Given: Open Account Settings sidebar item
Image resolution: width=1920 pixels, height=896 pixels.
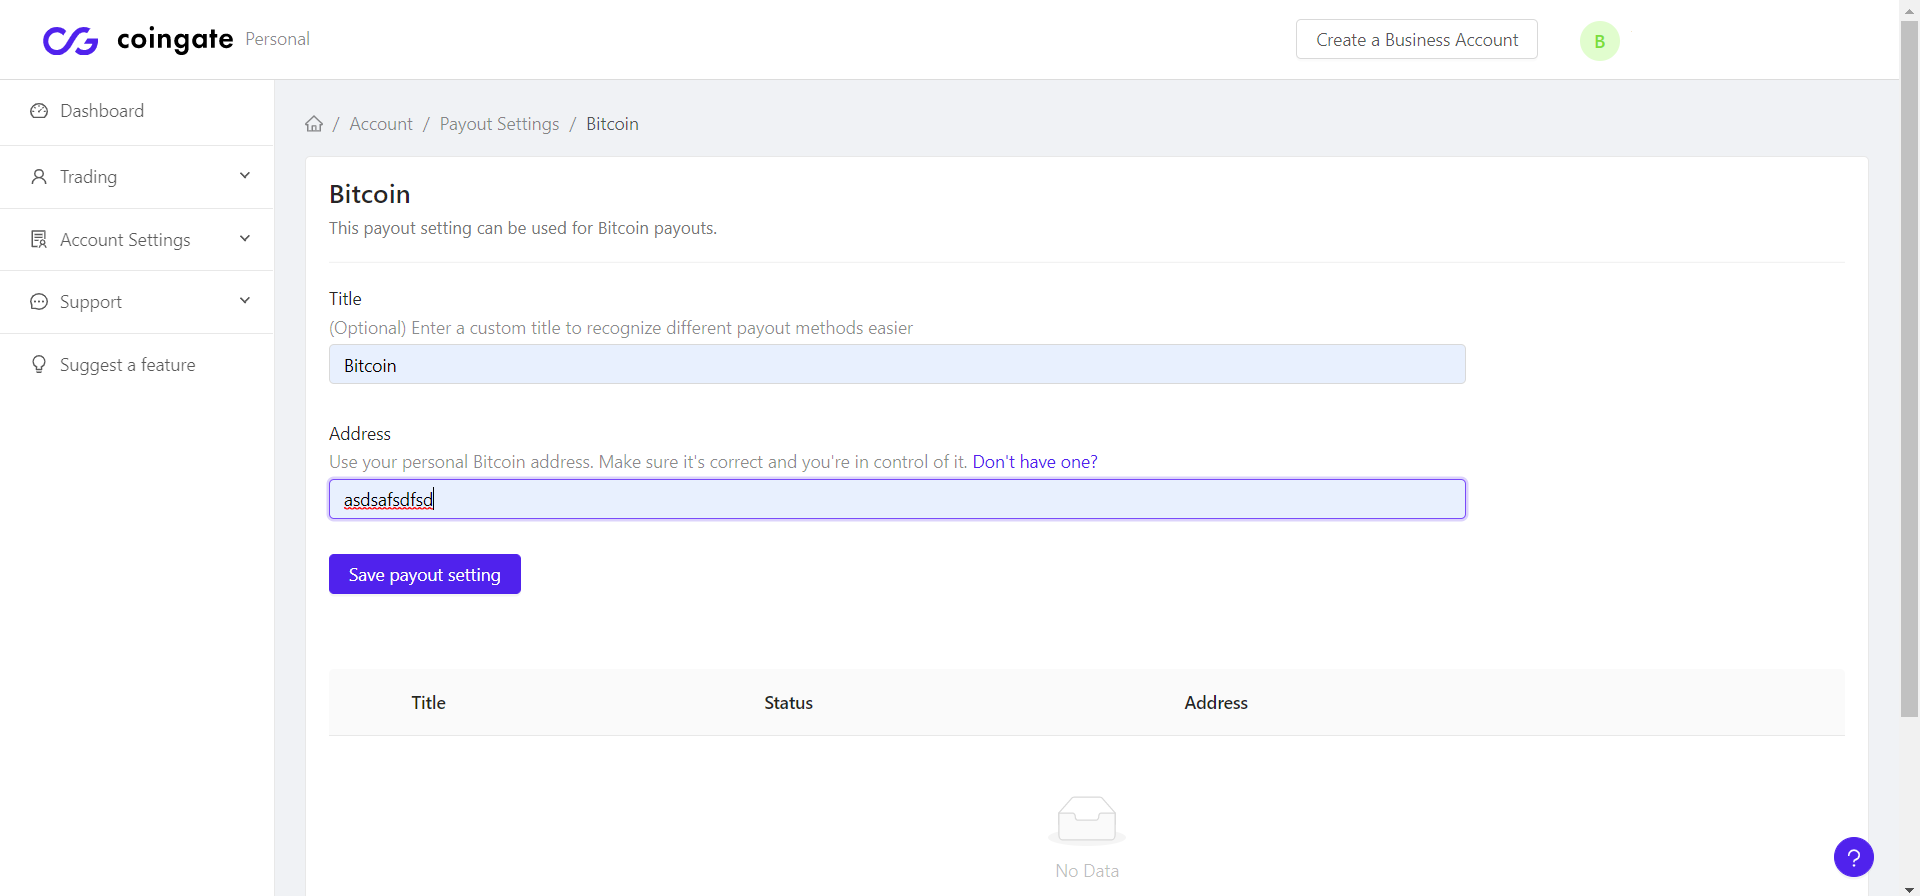Looking at the screenshot, I should pyautogui.click(x=137, y=240).
